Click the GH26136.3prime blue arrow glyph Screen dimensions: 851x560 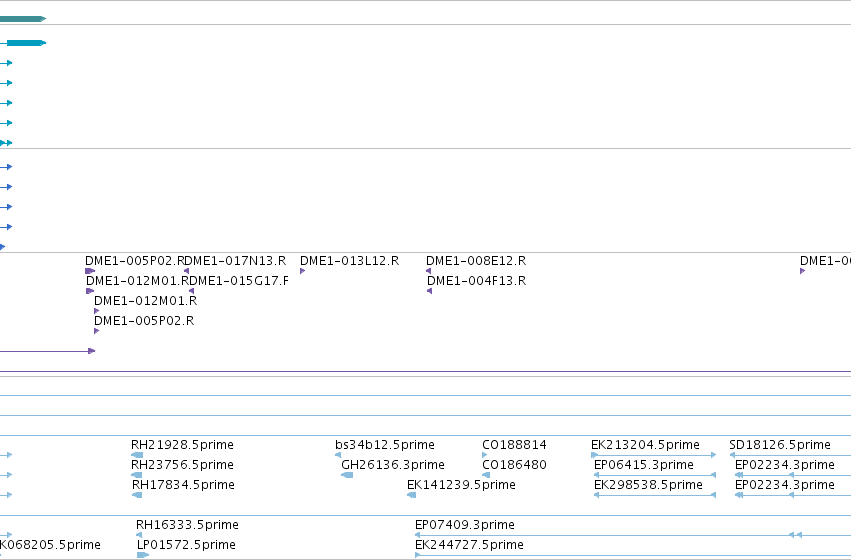pos(347,475)
